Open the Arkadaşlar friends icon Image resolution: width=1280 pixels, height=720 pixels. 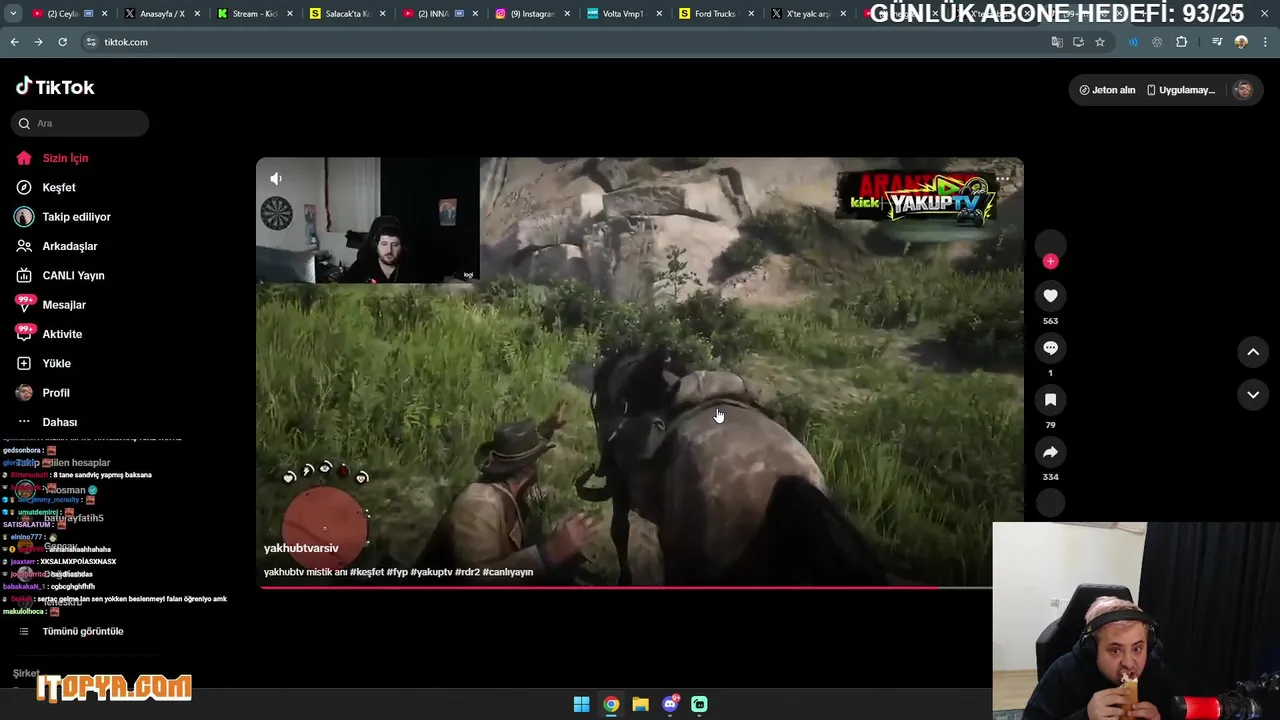(x=24, y=246)
